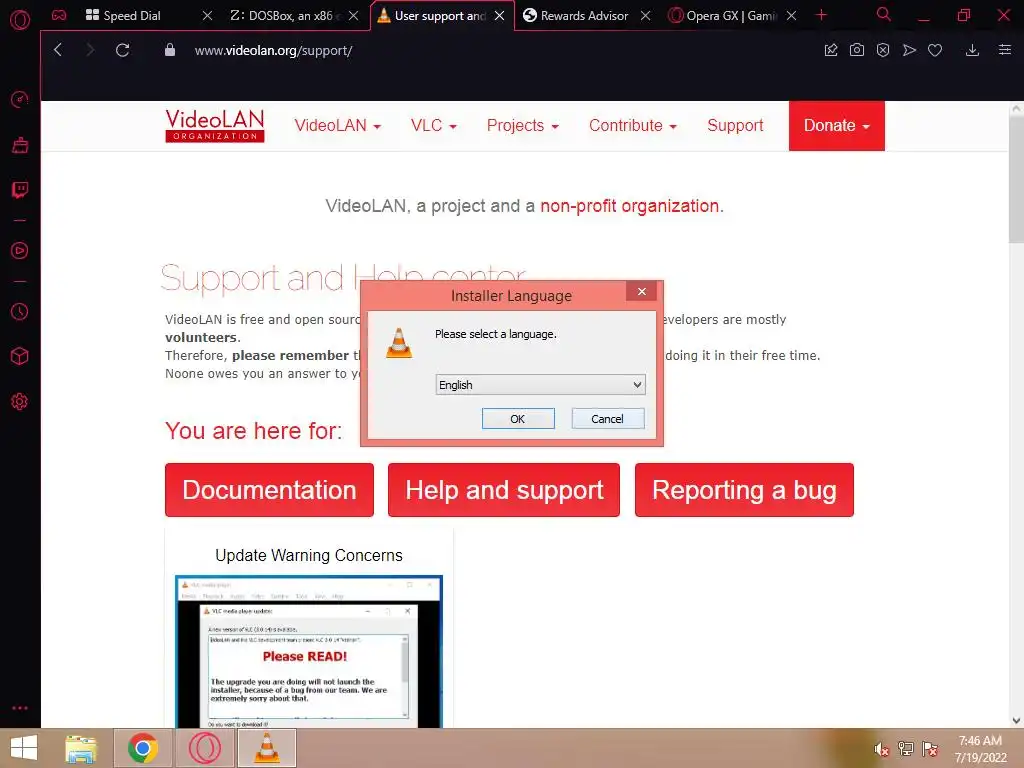Close the Speed Dial tab
The width and height of the screenshot is (1024, 768).
tap(207, 16)
